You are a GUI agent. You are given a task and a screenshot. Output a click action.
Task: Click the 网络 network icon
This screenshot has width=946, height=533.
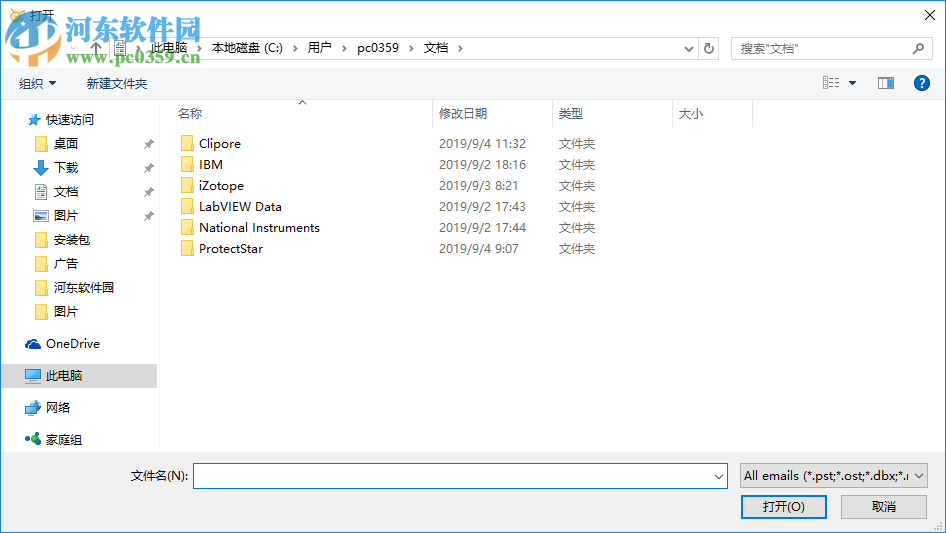click(x=33, y=408)
